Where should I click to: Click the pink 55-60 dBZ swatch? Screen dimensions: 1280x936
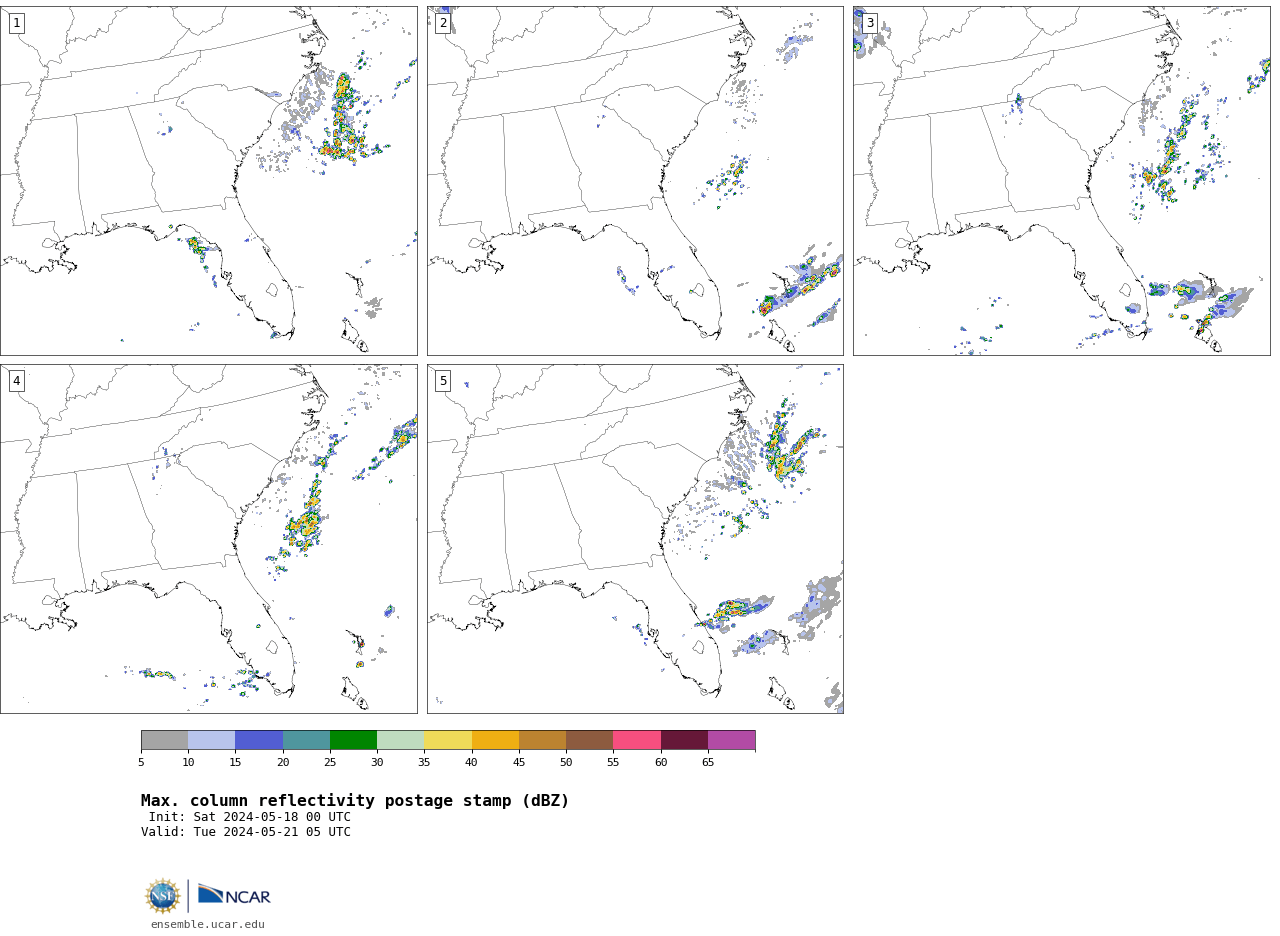click(x=637, y=740)
